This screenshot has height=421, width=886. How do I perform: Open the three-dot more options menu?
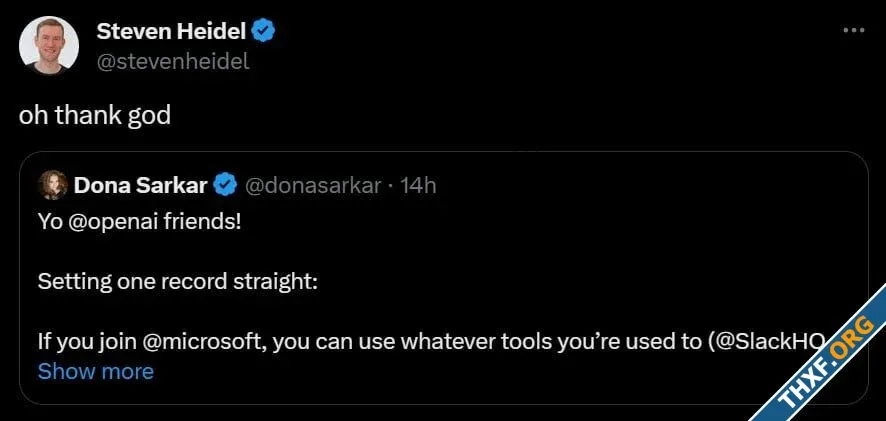854,31
